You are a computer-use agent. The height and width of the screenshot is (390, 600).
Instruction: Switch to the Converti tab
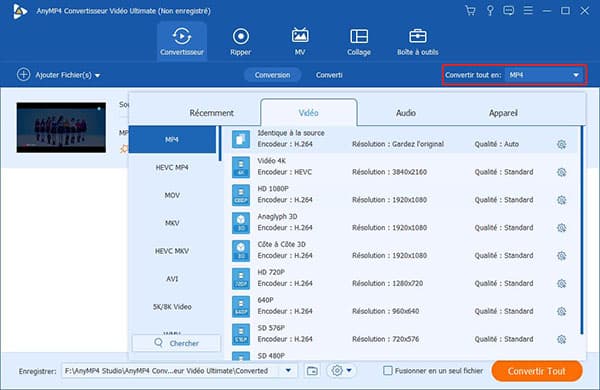point(329,75)
